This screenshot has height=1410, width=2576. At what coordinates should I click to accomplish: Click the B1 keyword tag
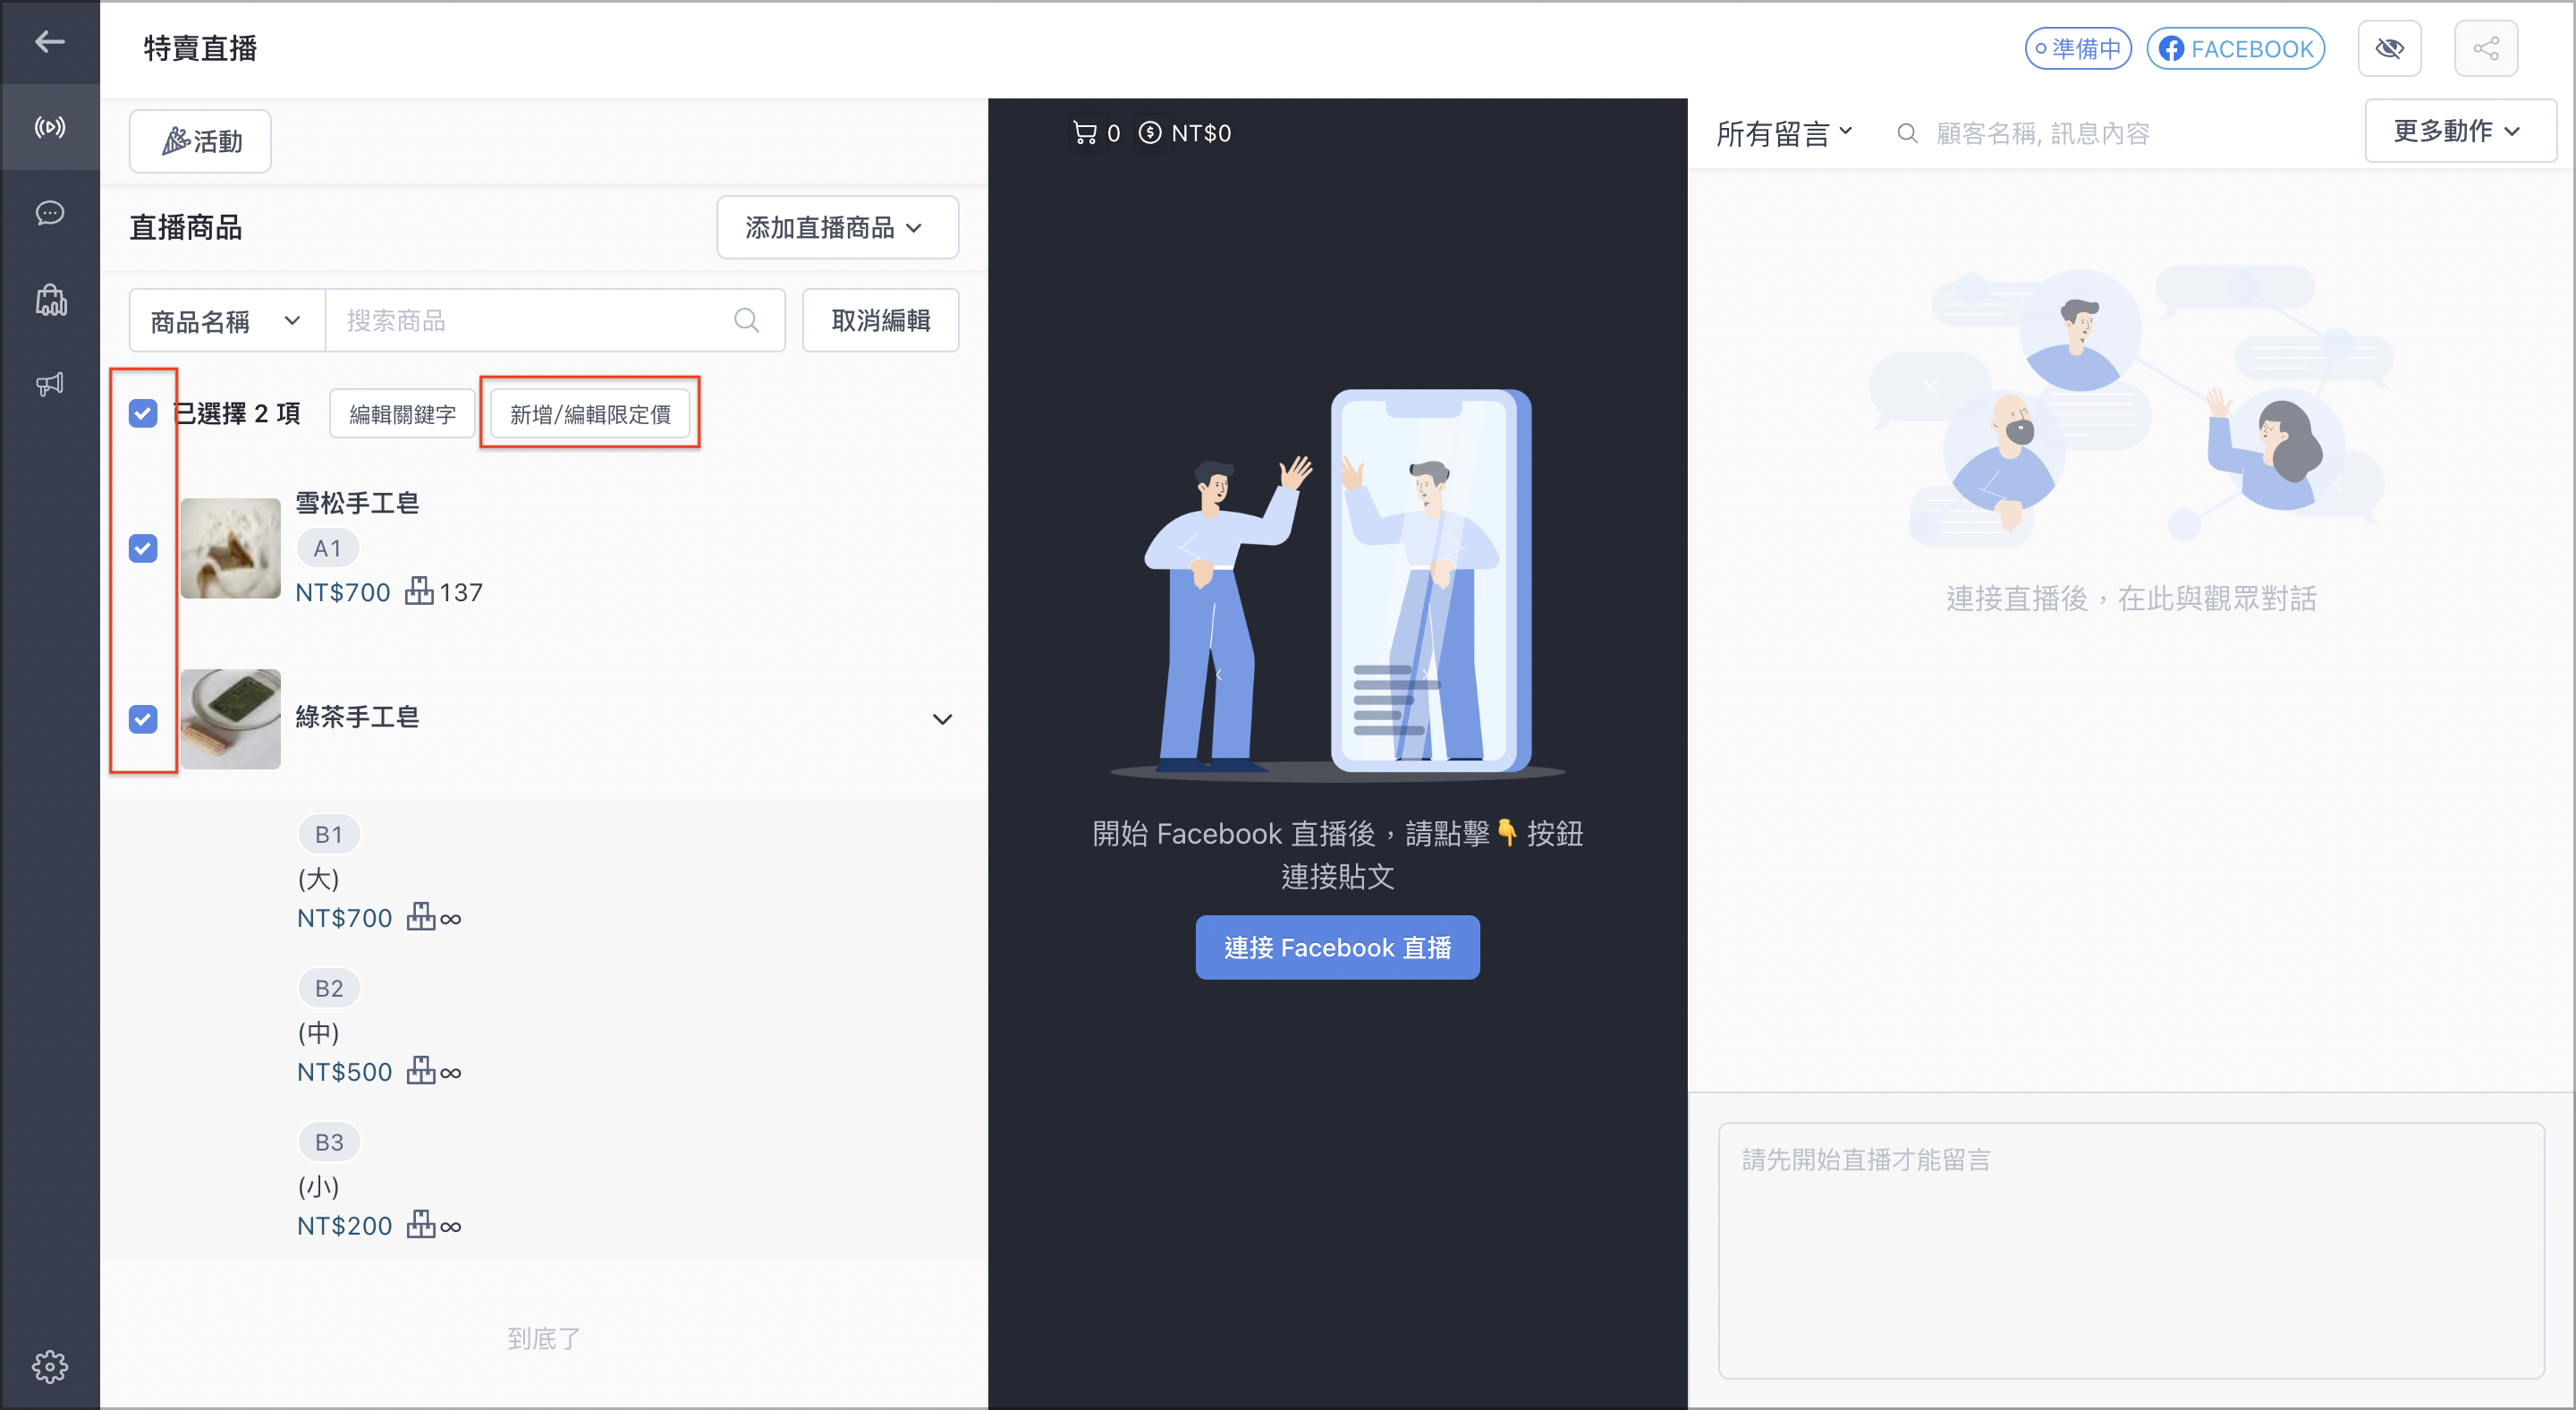click(x=328, y=834)
